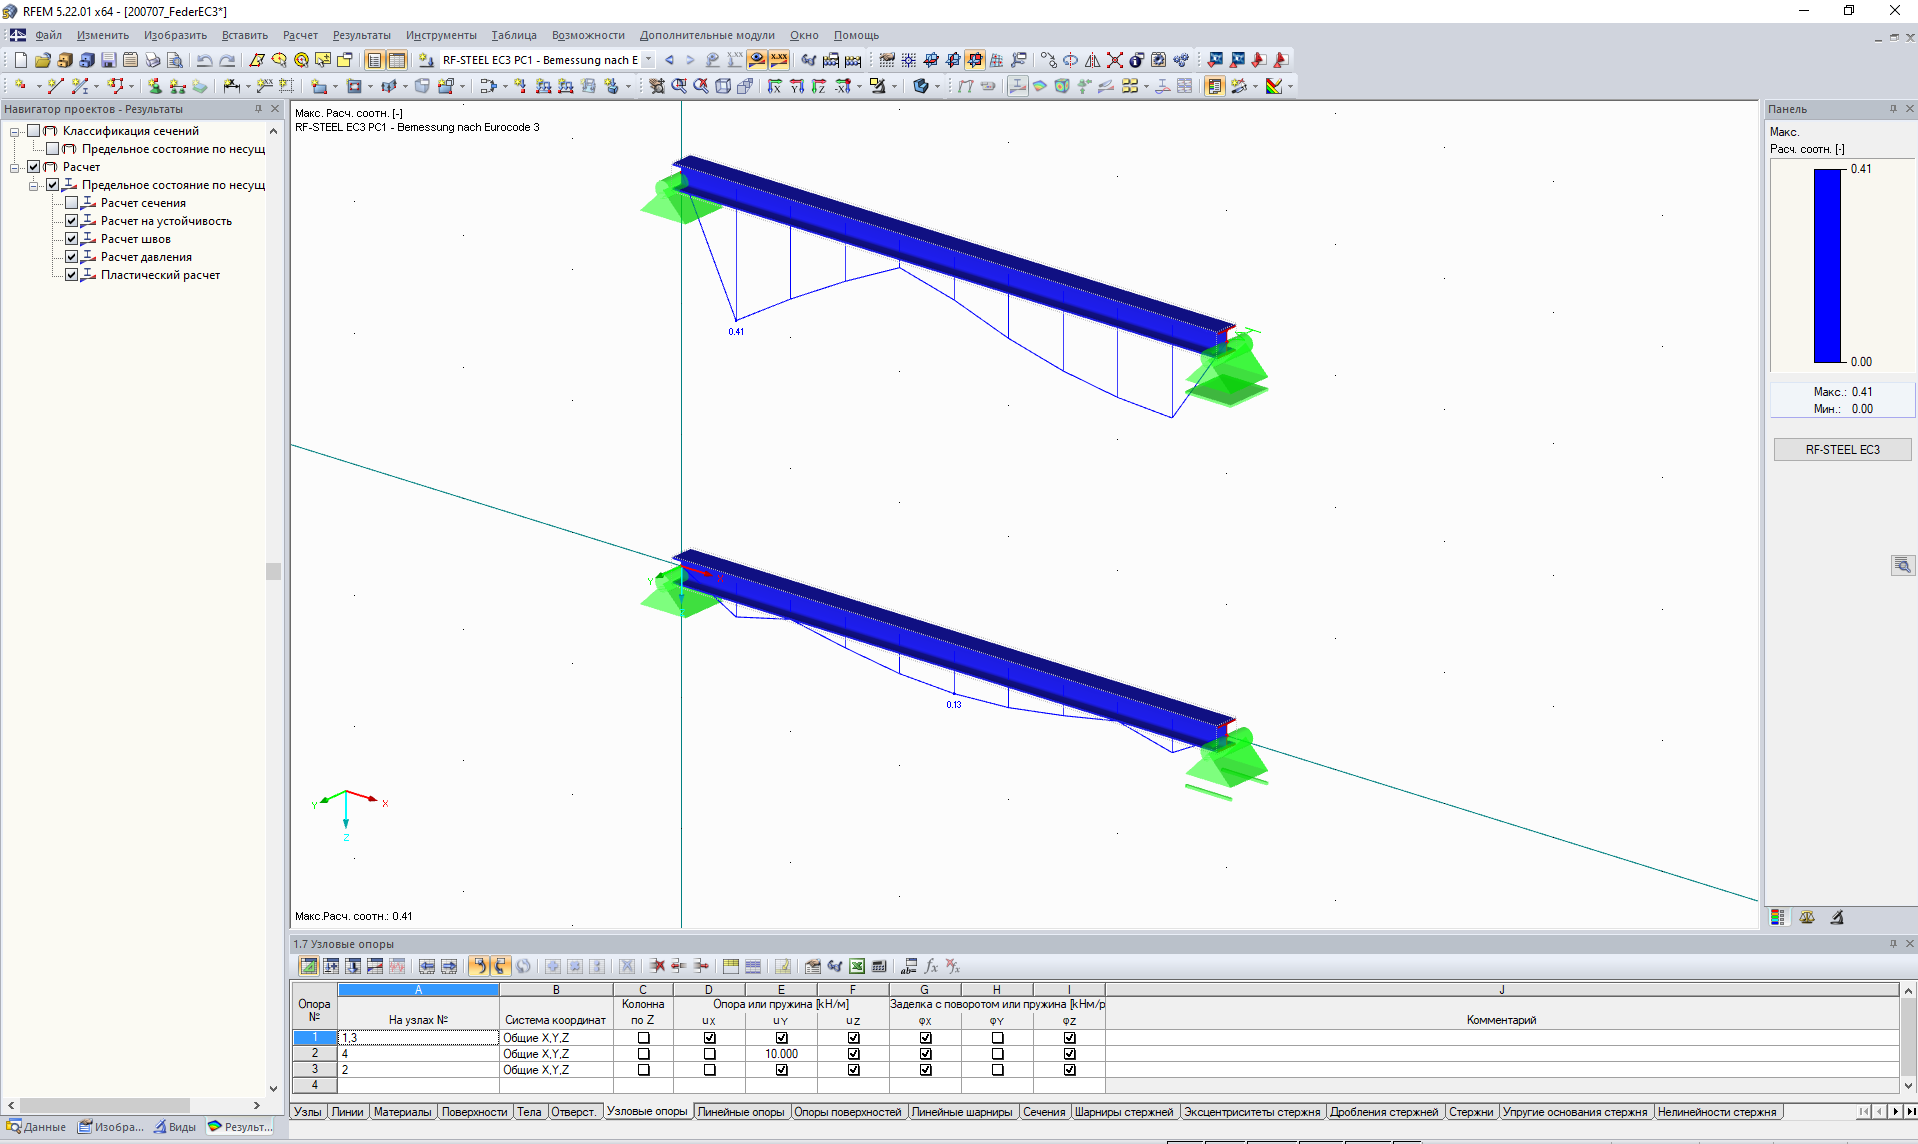Click delete row red X table icon
1918x1144 pixels.
click(657, 966)
